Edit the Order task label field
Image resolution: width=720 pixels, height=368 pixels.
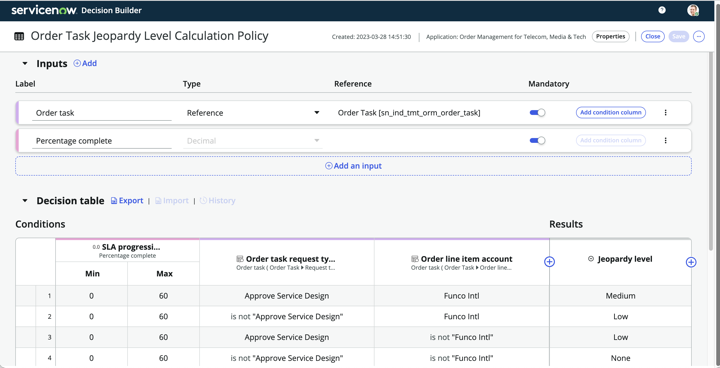point(101,113)
